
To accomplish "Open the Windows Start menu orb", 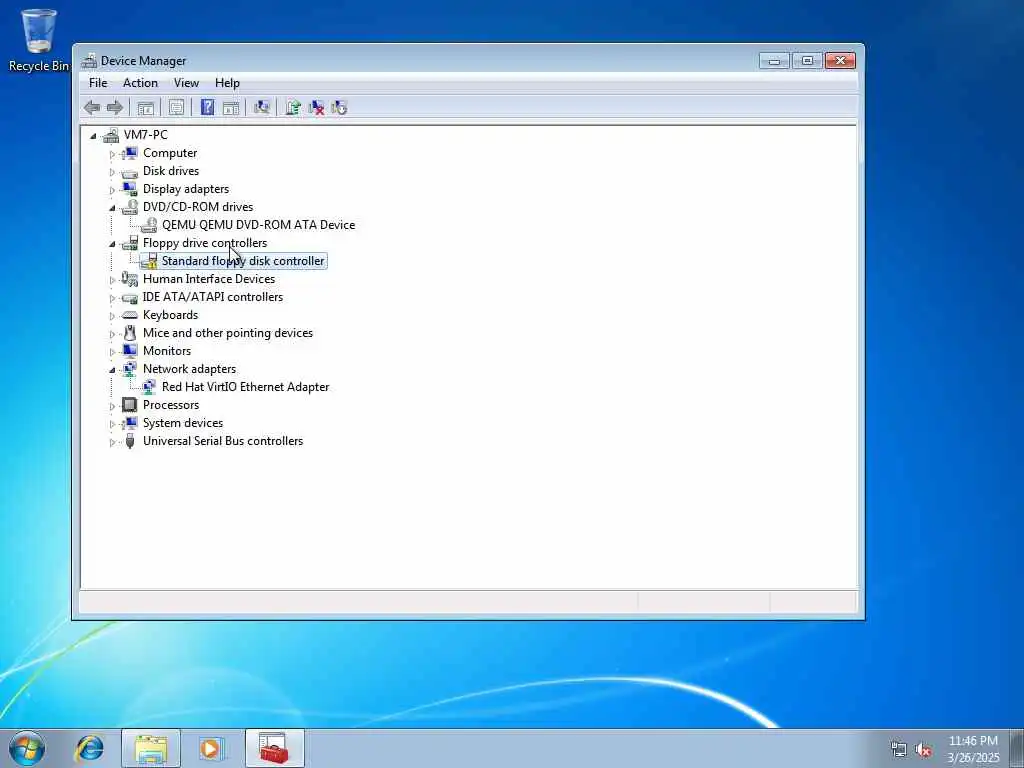I will click(x=27, y=748).
